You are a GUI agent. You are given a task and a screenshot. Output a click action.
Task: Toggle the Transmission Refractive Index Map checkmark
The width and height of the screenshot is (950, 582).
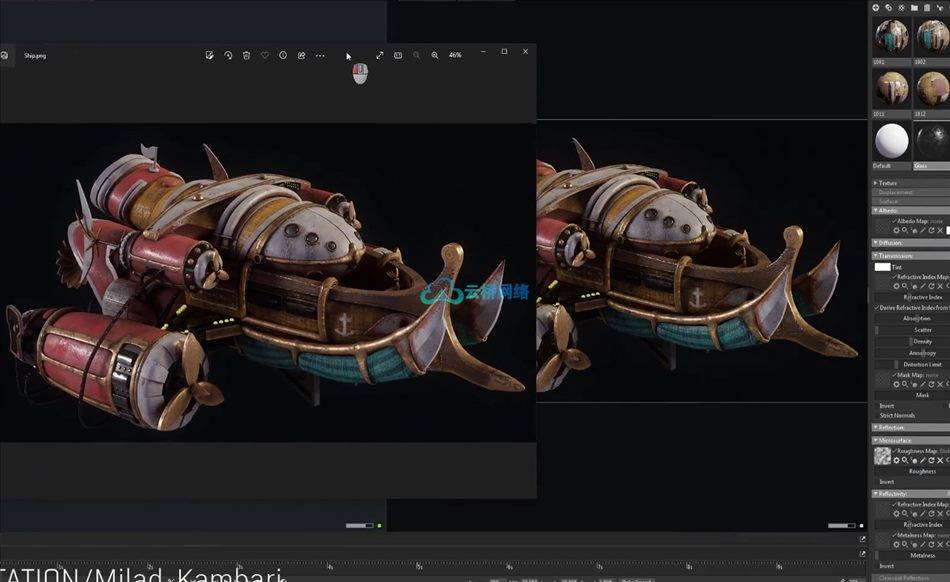coord(894,277)
